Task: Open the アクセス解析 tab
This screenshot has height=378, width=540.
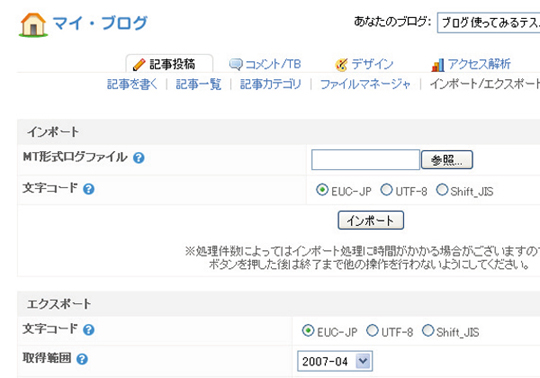Action: click(x=479, y=64)
